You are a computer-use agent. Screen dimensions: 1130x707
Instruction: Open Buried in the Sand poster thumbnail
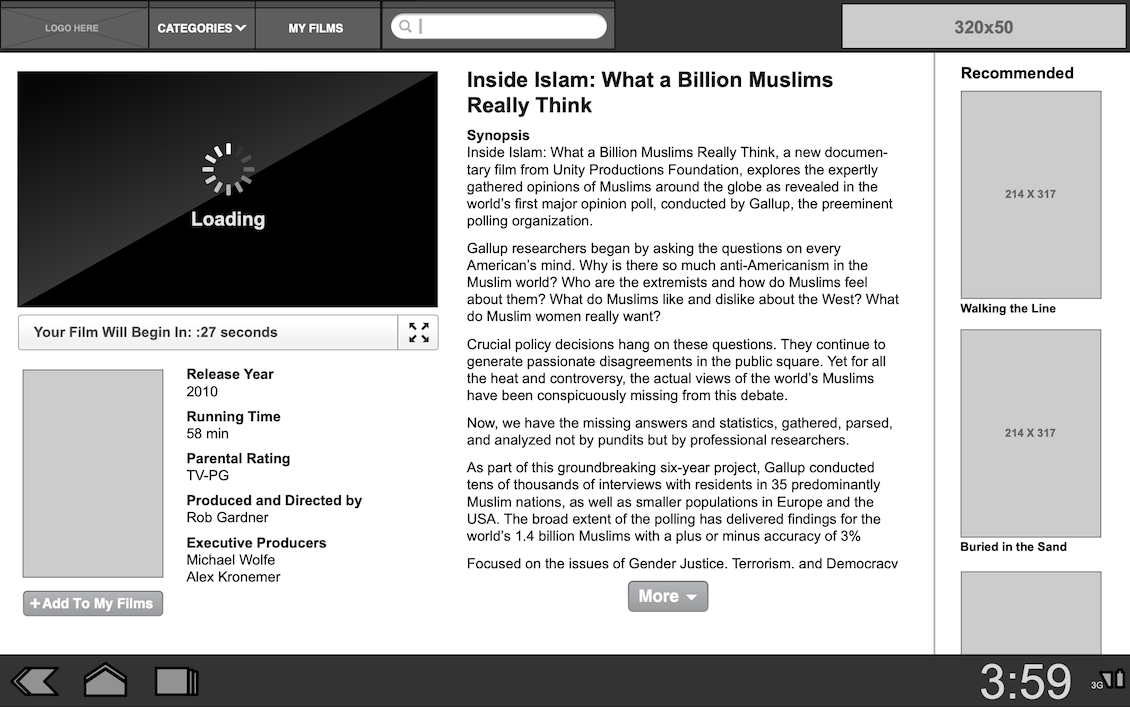click(1031, 433)
